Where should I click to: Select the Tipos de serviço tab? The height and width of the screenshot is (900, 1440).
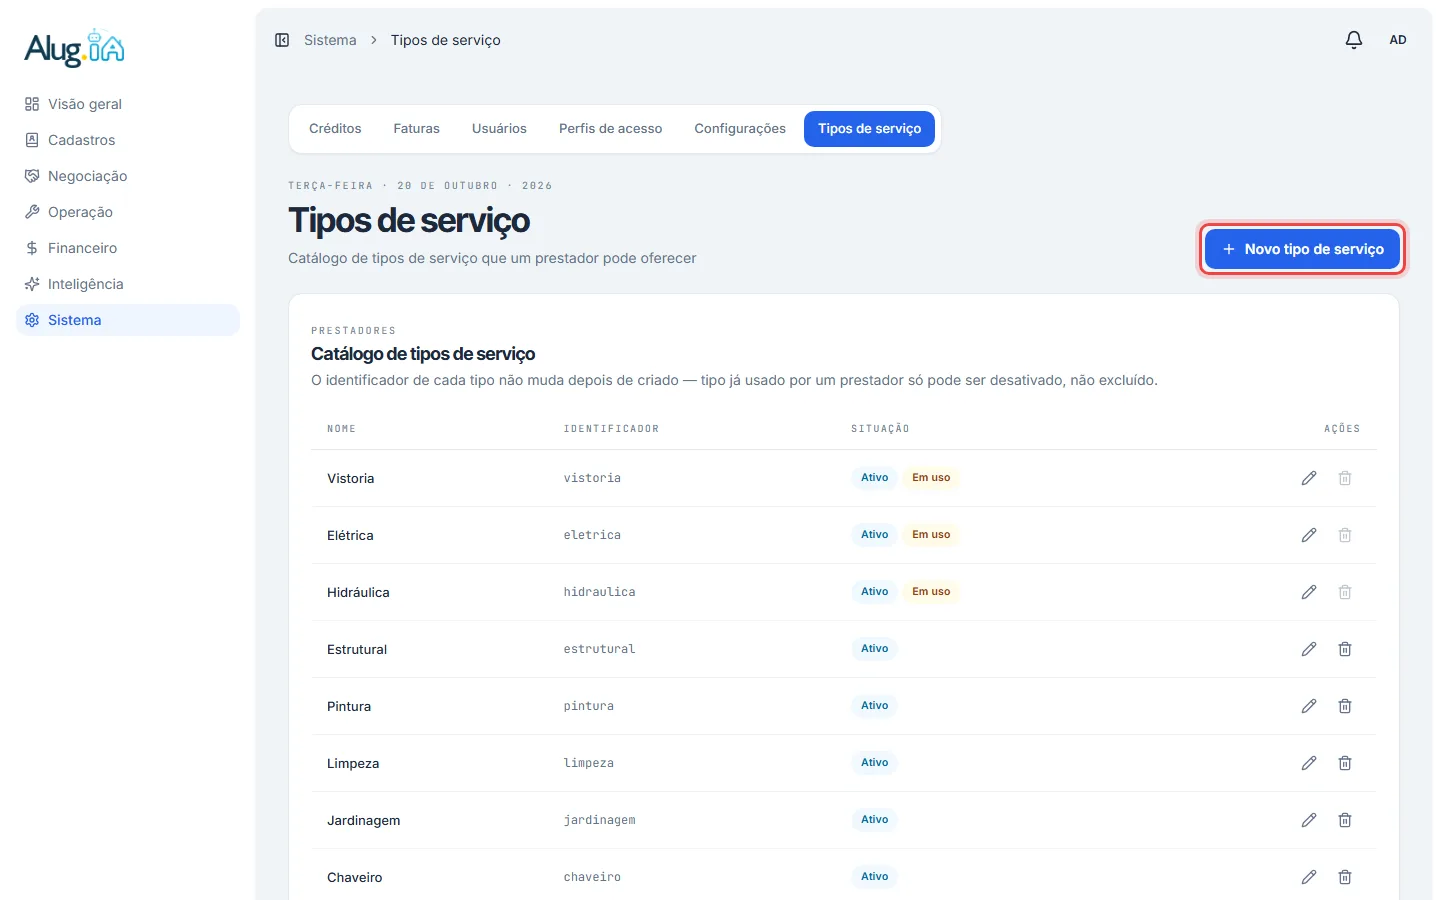[x=870, y=129]
